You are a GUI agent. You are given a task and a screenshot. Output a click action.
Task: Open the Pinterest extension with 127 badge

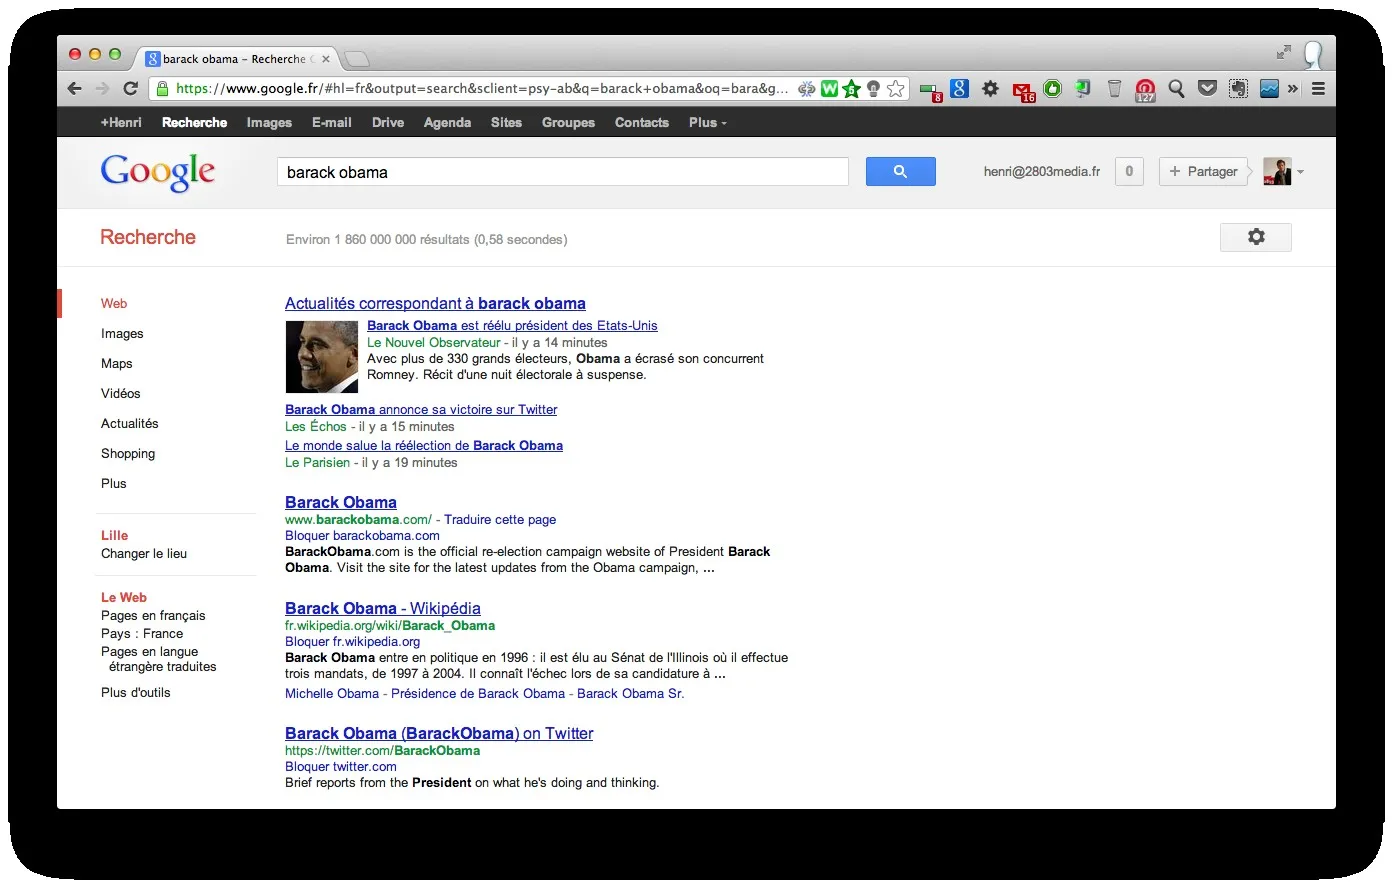(1146, 90)
